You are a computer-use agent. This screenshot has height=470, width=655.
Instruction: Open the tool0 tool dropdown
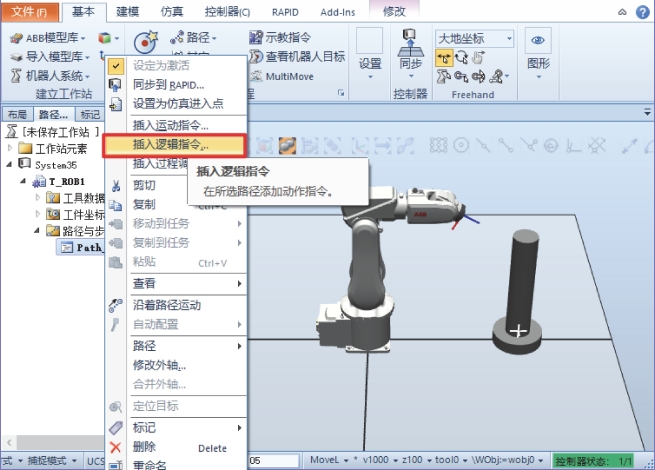tap(450, 460)
